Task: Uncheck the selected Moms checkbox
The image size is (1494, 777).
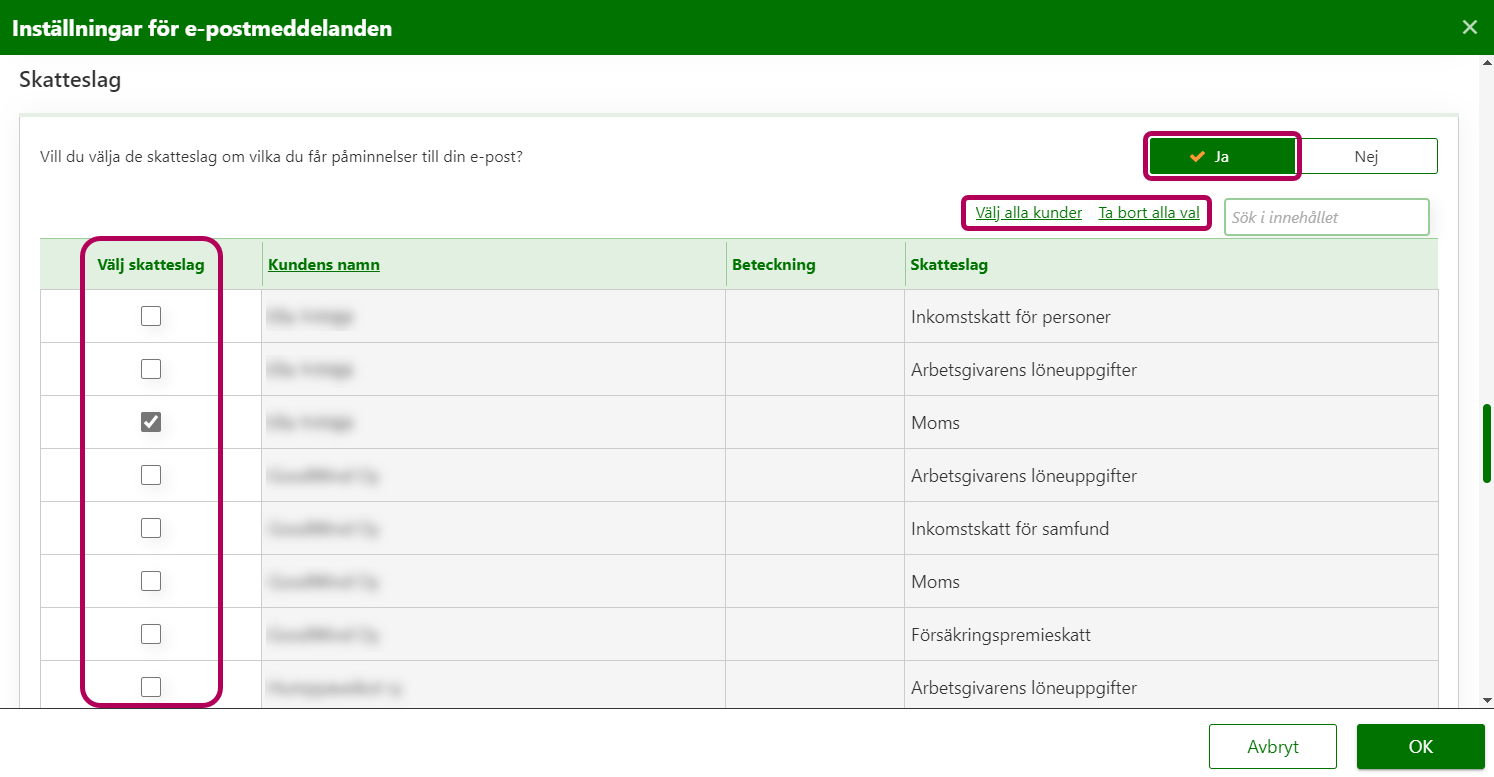Action: [x=151, y=422]
